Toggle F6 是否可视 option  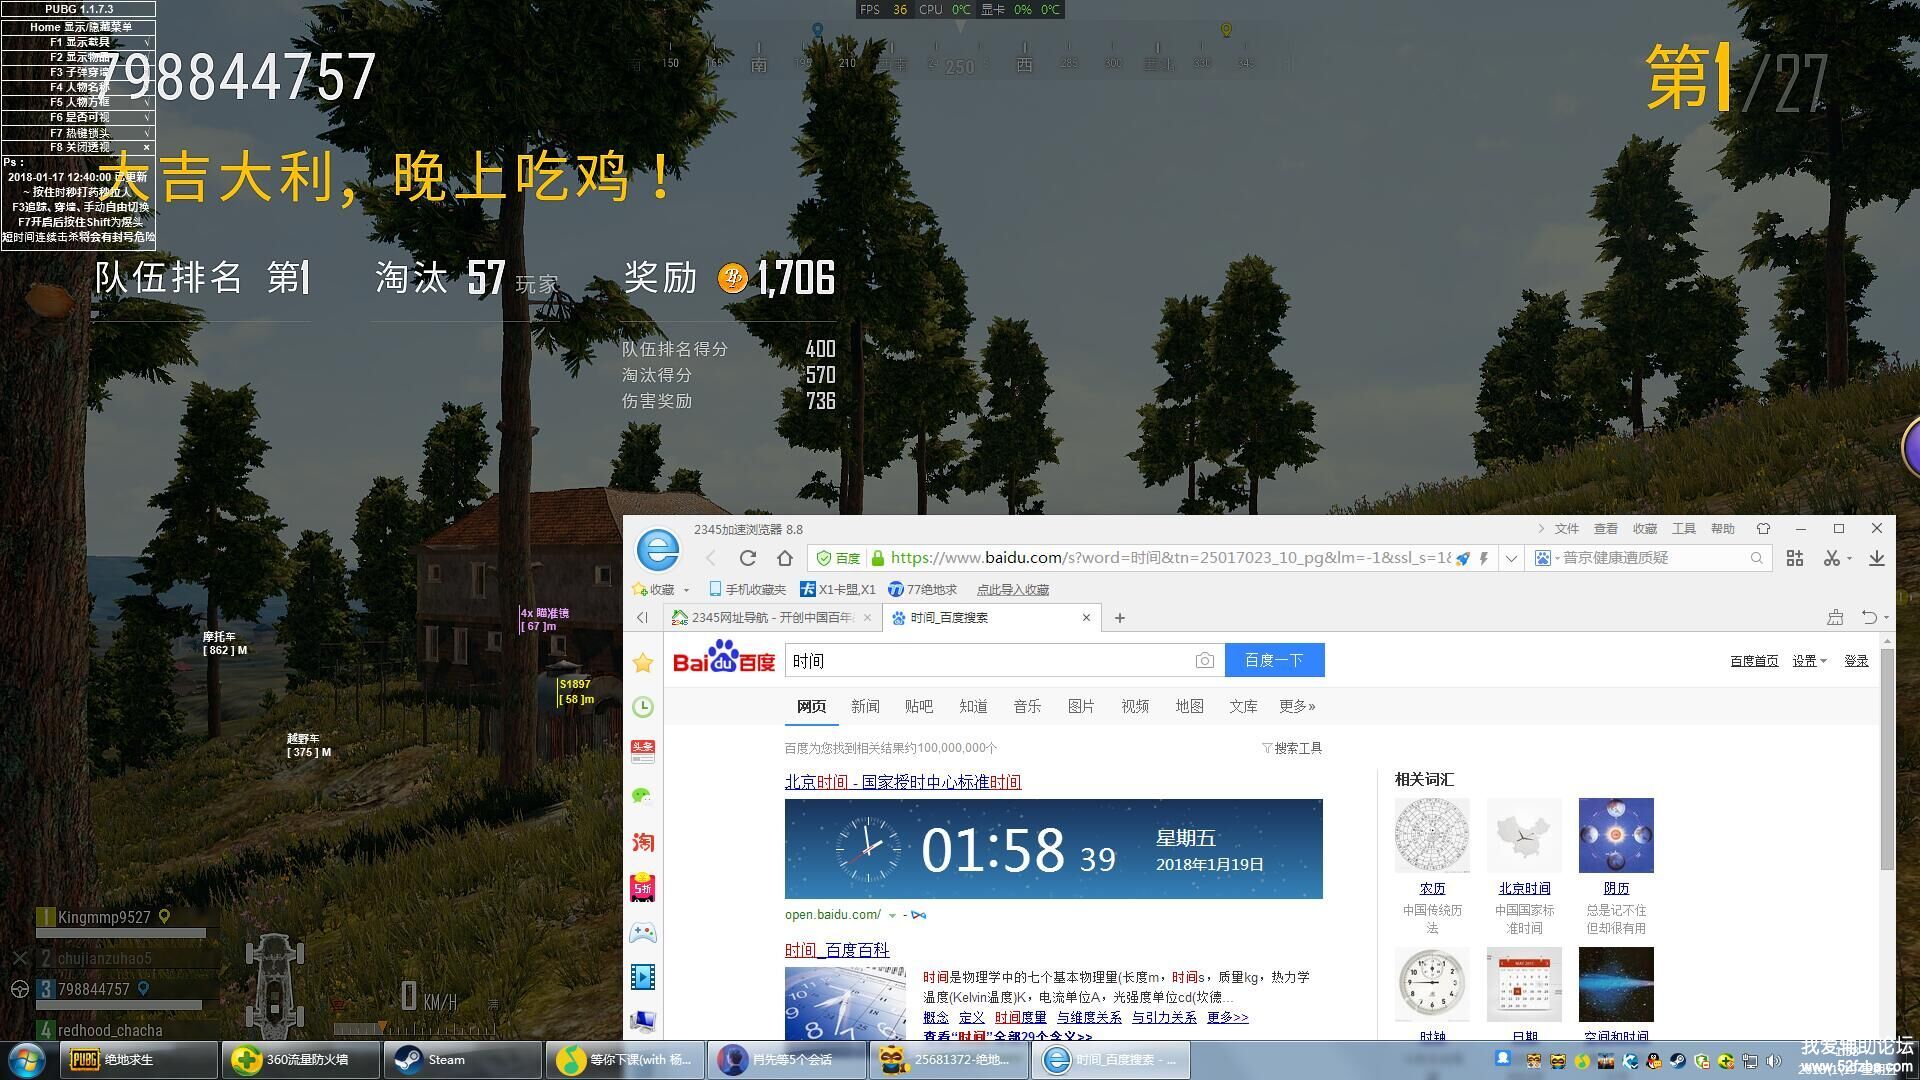(x=79, y=117)
